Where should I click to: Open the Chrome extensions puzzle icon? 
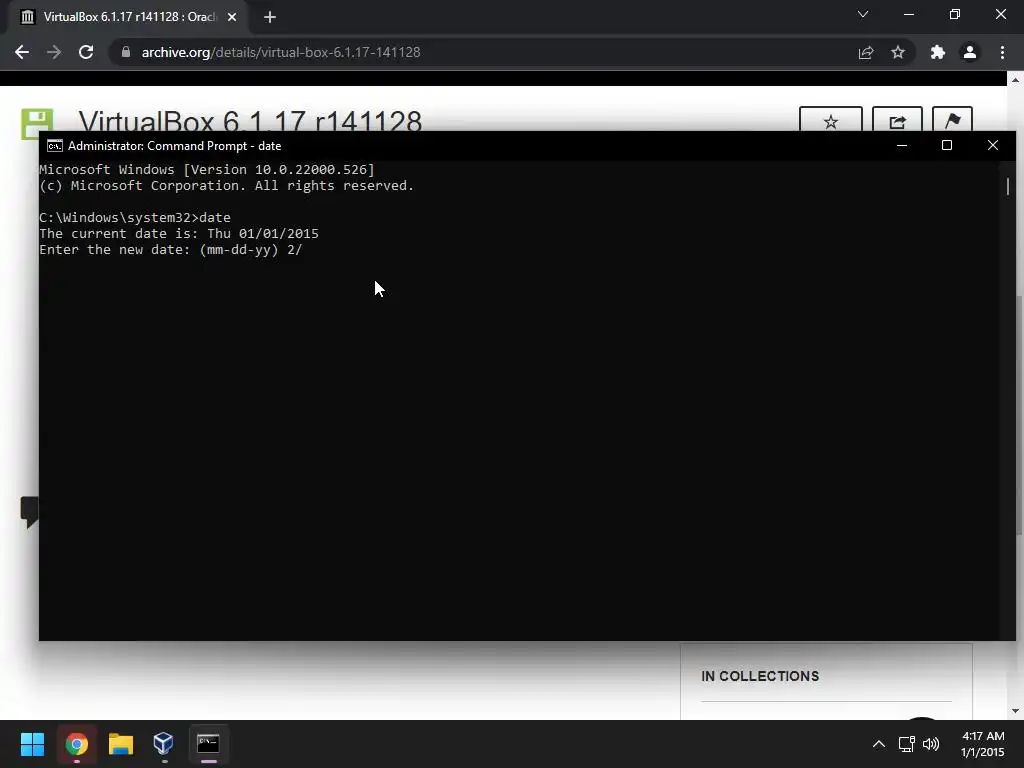[938, 52]
